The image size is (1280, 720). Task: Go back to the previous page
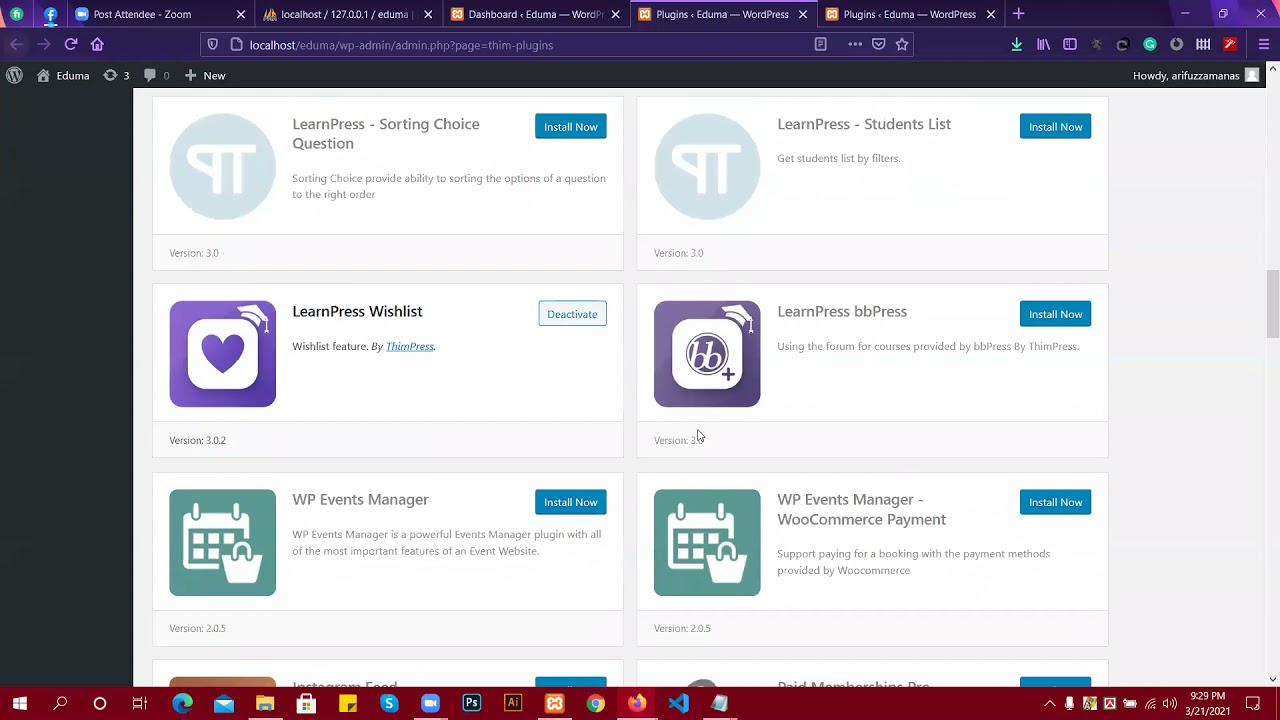coord(17,44)
